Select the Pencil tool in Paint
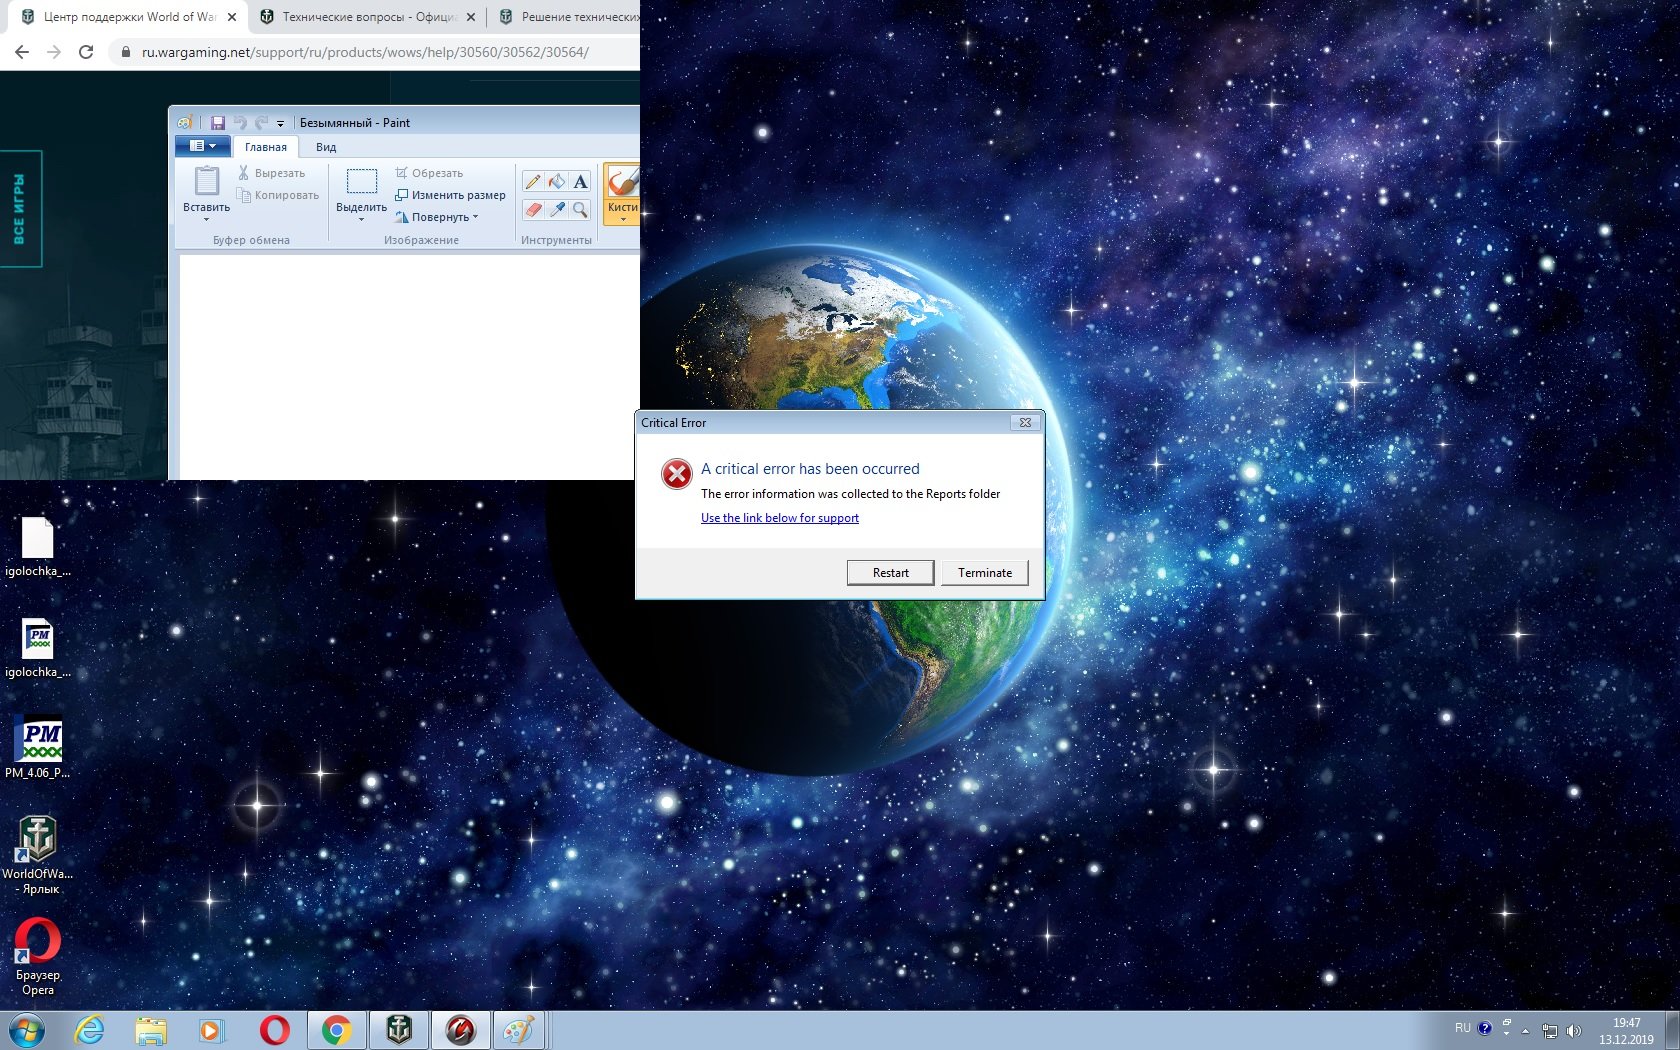The image size is (1680, 1050). [533, 182]
